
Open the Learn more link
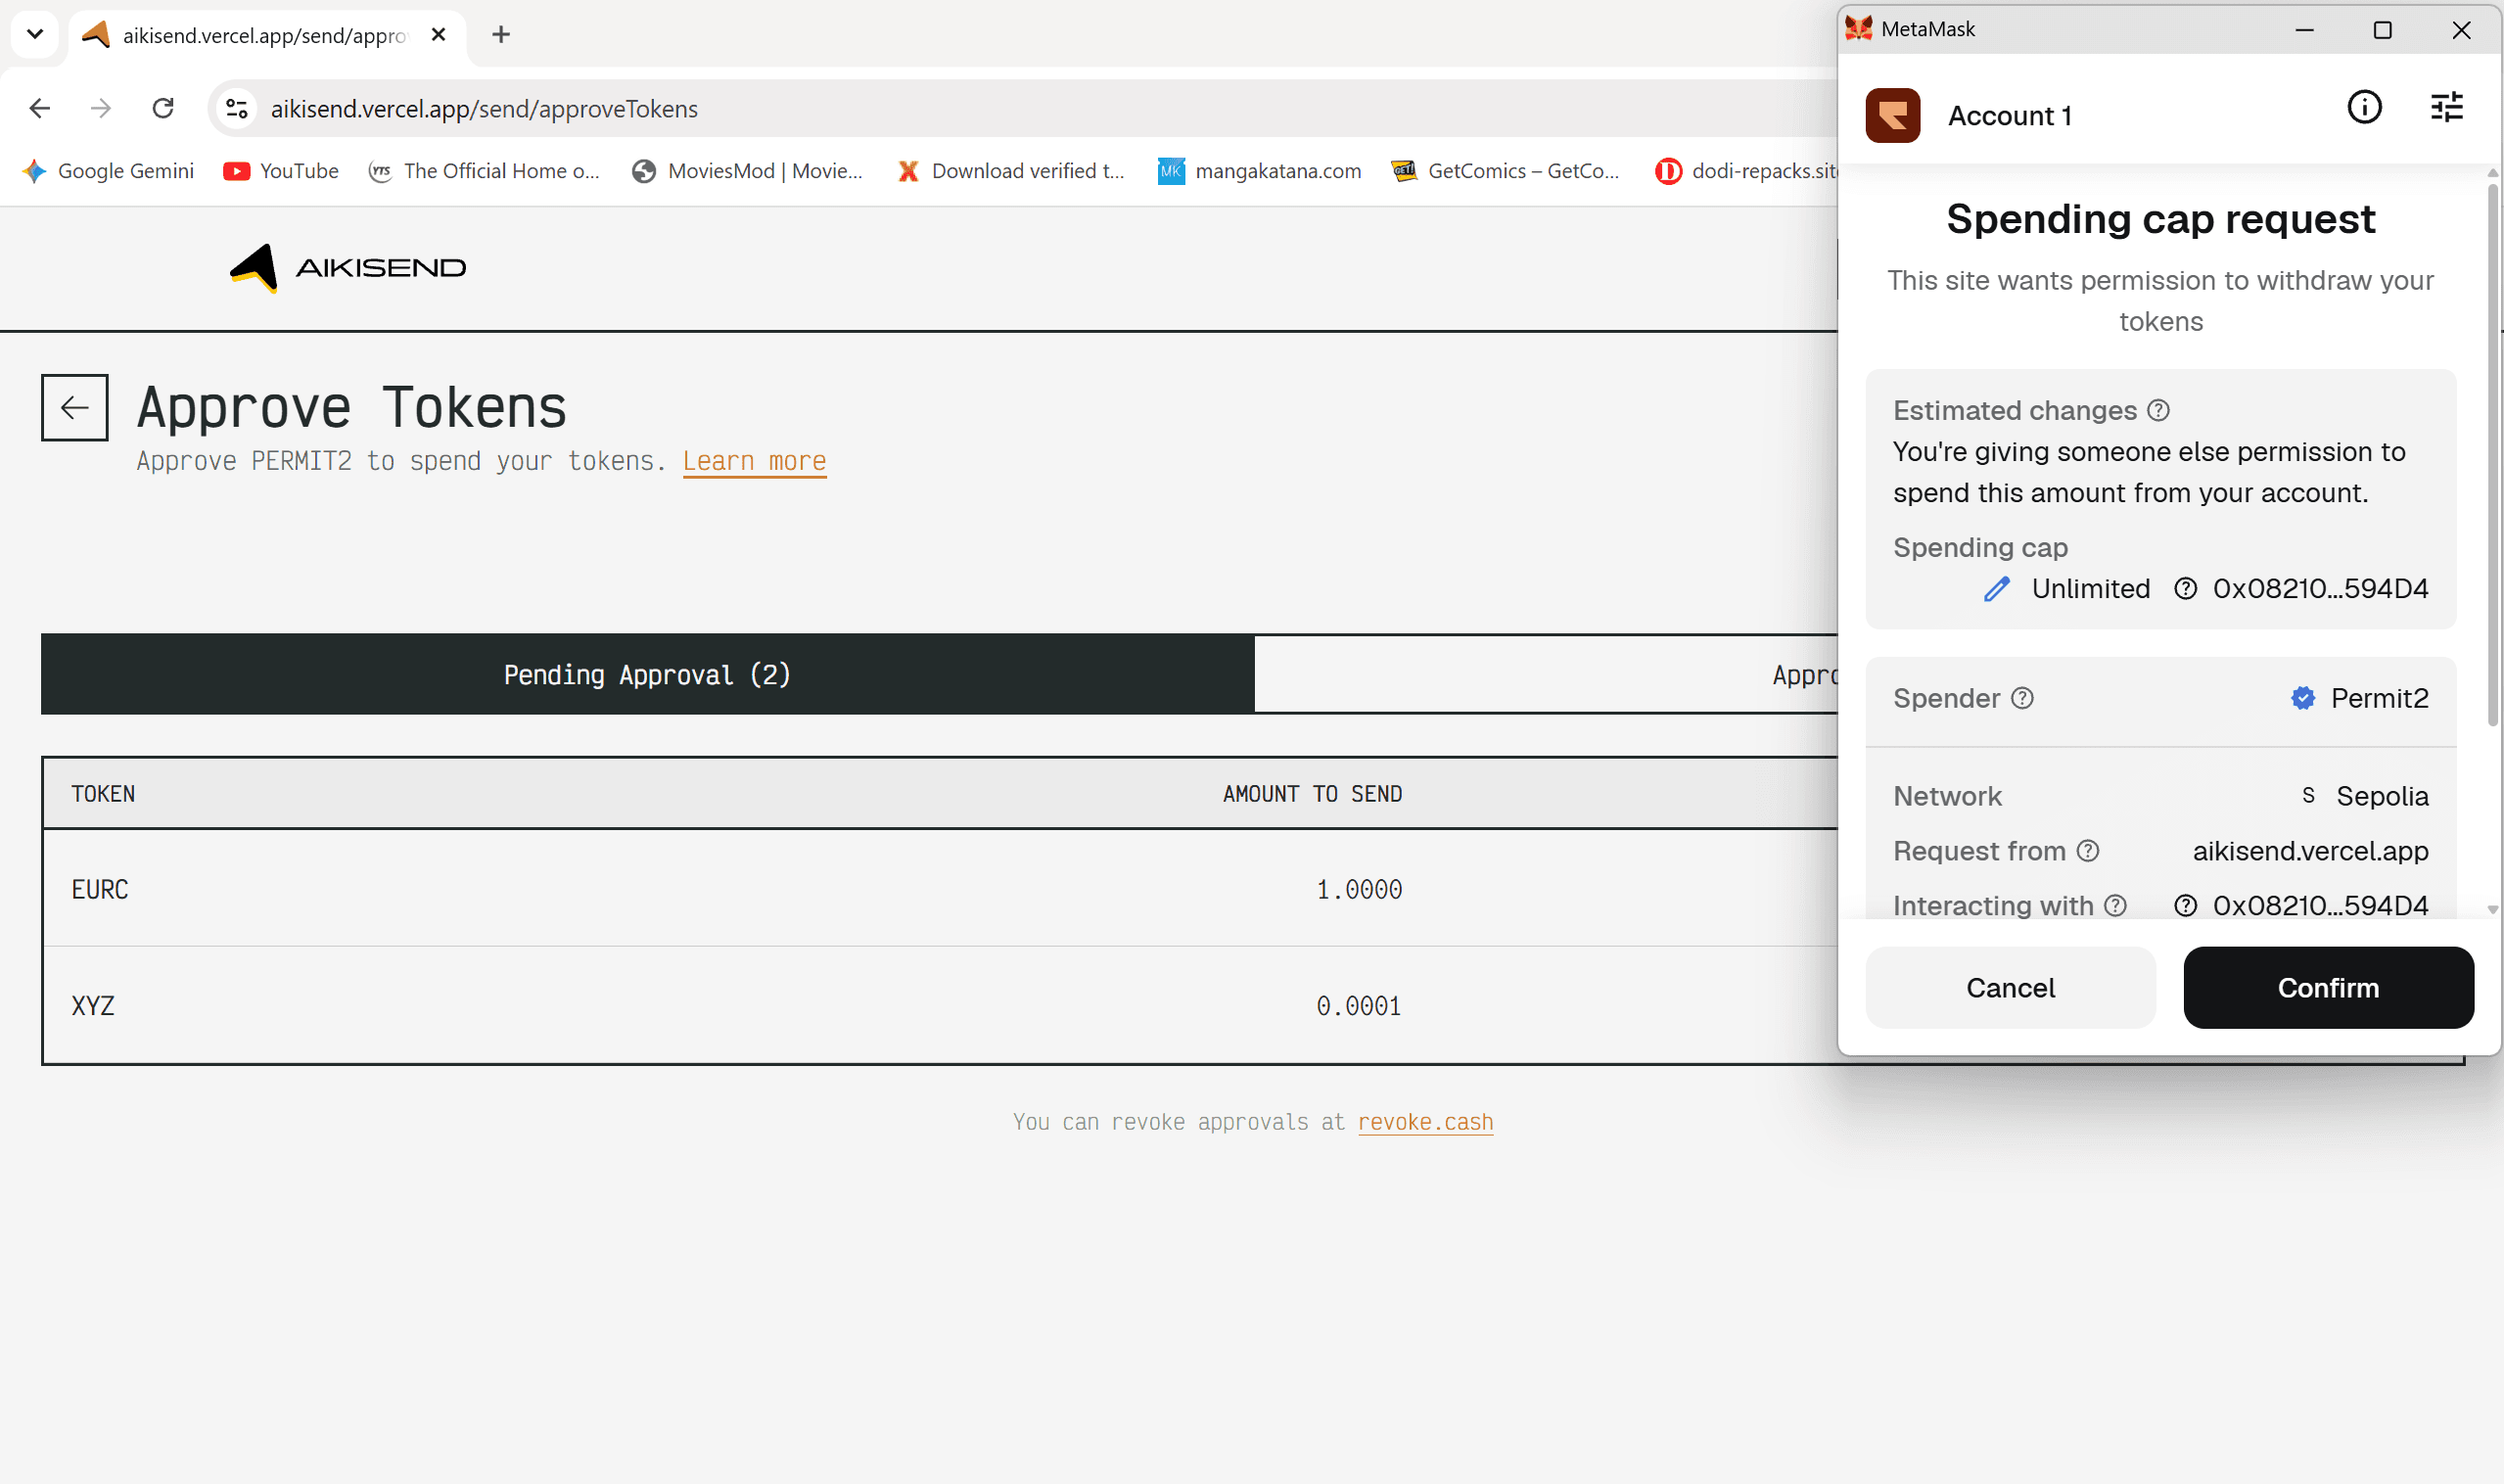755,461
